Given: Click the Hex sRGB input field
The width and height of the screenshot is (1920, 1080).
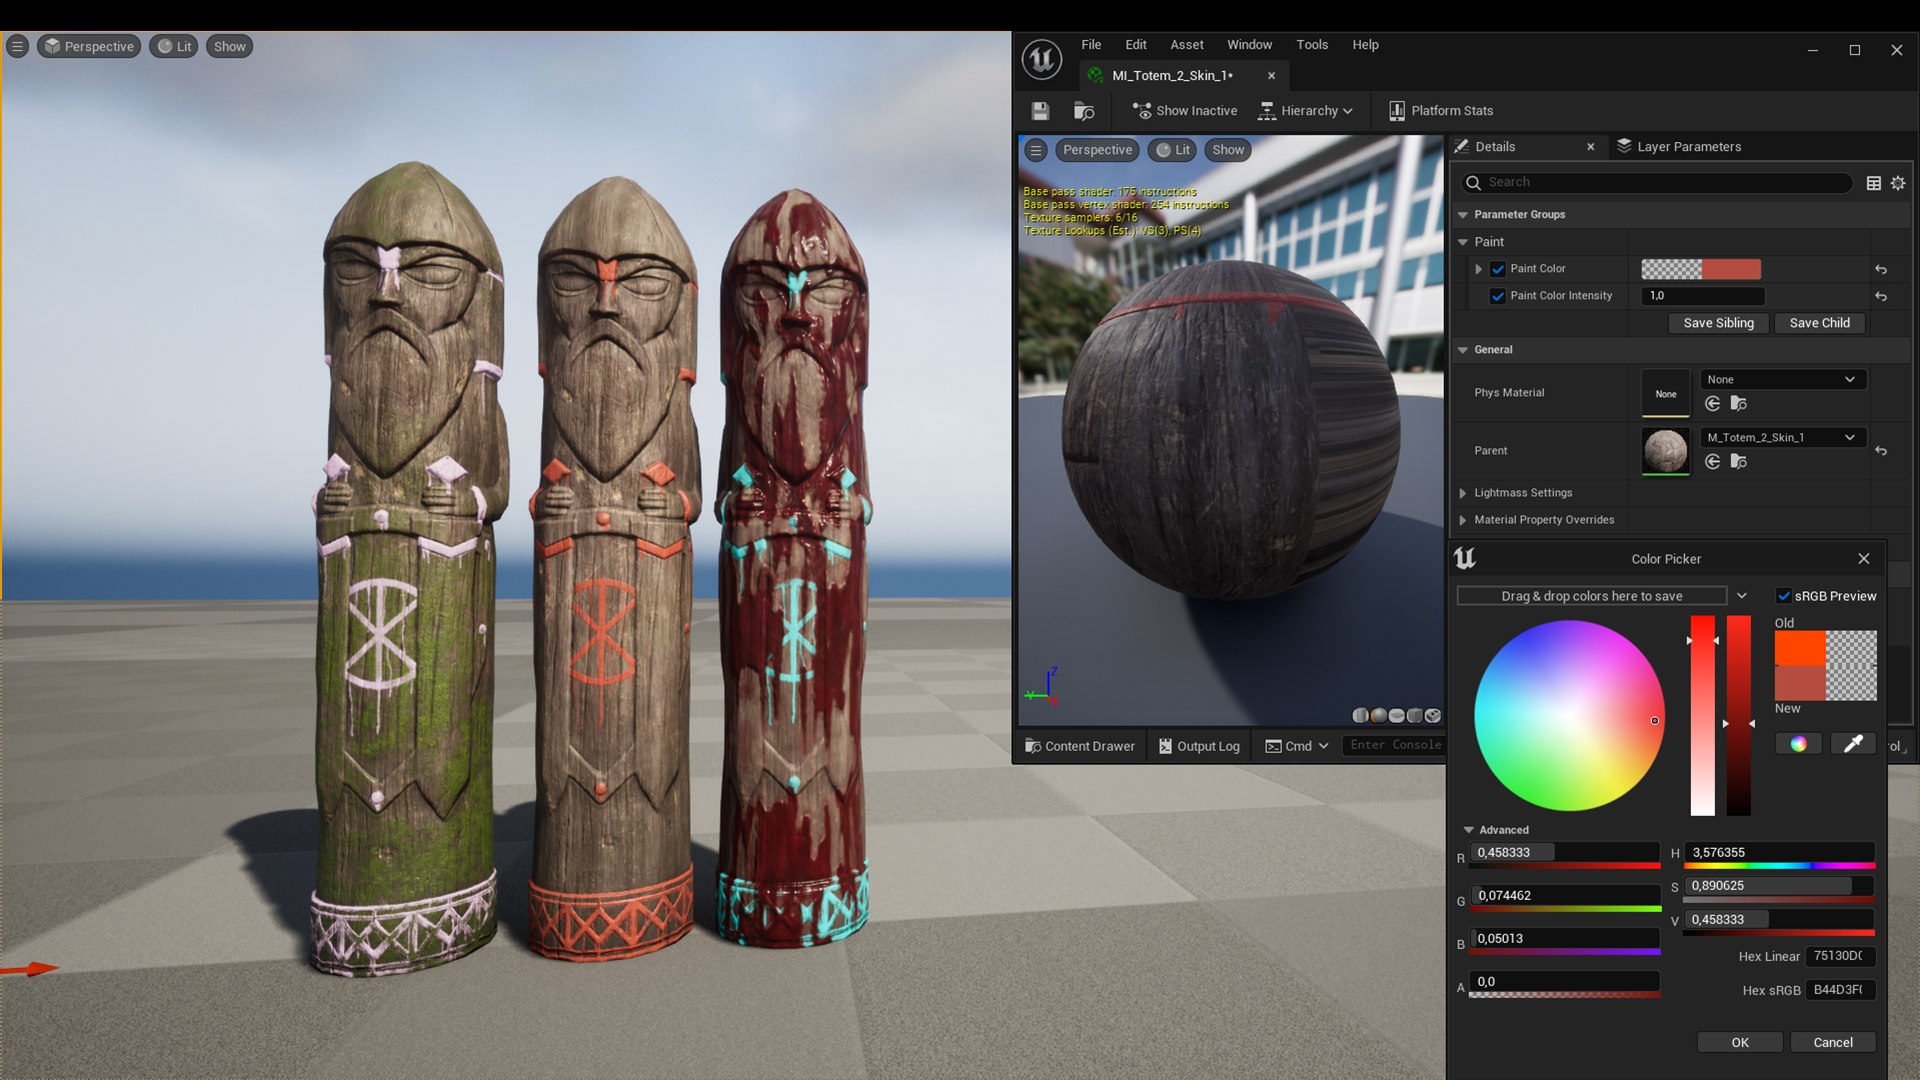Looking at the screenshot, I should (1840, 990).
